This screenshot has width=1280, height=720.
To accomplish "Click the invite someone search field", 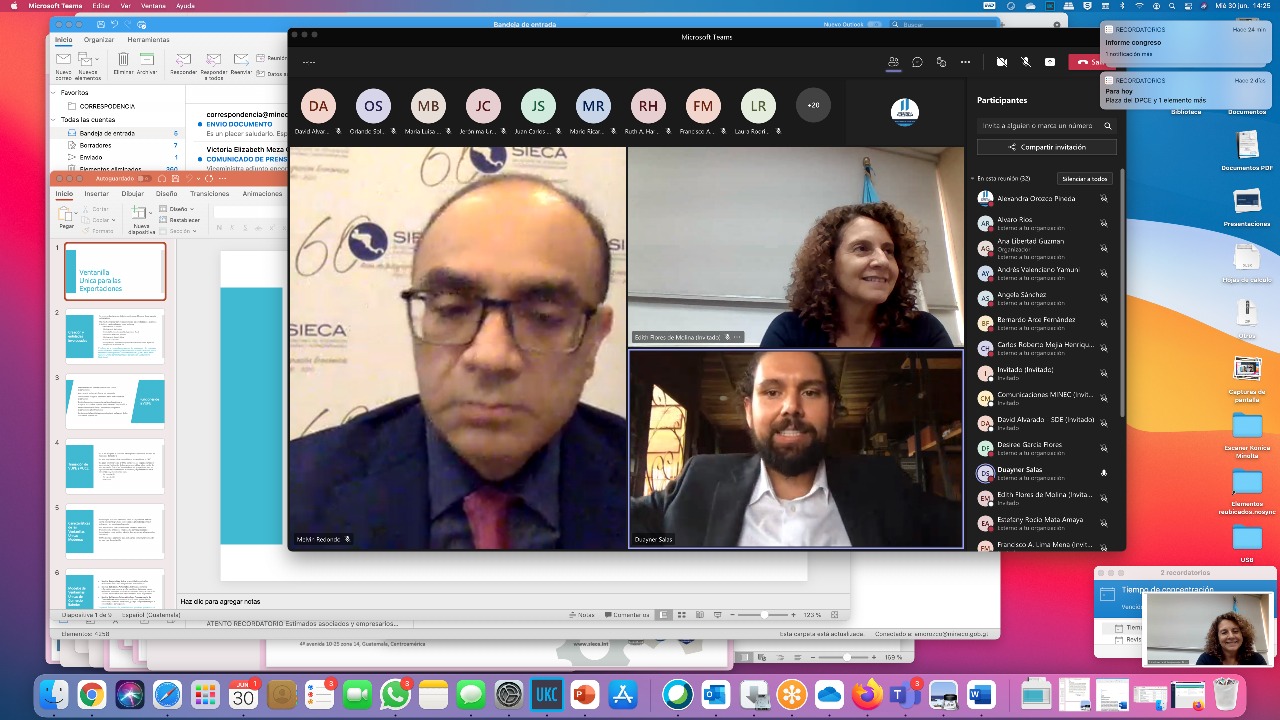I will coord(1040,126).
